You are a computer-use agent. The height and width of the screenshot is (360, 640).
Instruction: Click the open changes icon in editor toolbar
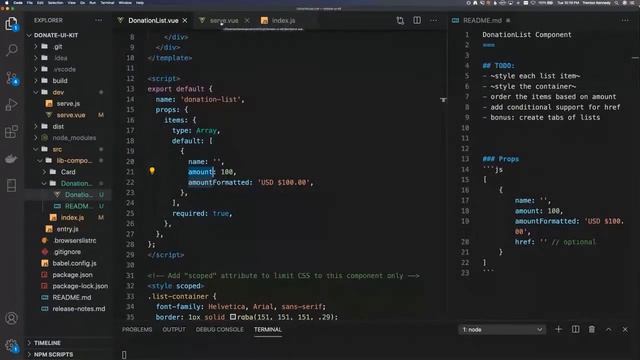click(400, 20)
